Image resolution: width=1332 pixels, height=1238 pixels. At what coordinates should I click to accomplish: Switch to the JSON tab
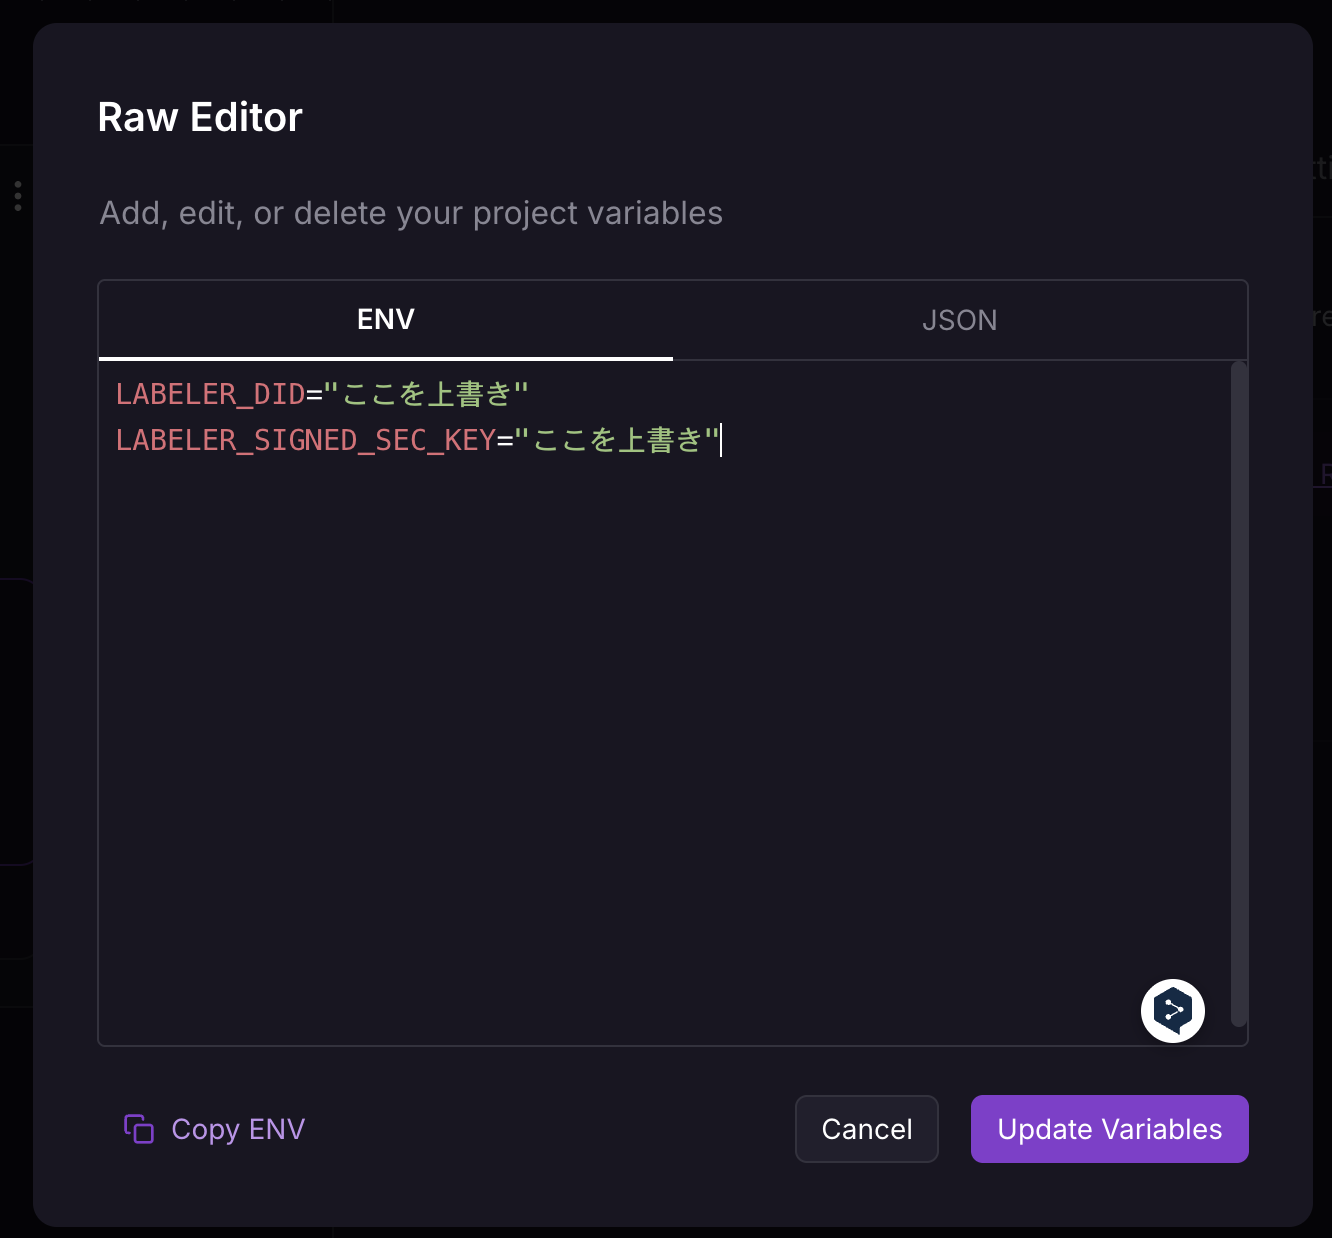pos(959,319)
